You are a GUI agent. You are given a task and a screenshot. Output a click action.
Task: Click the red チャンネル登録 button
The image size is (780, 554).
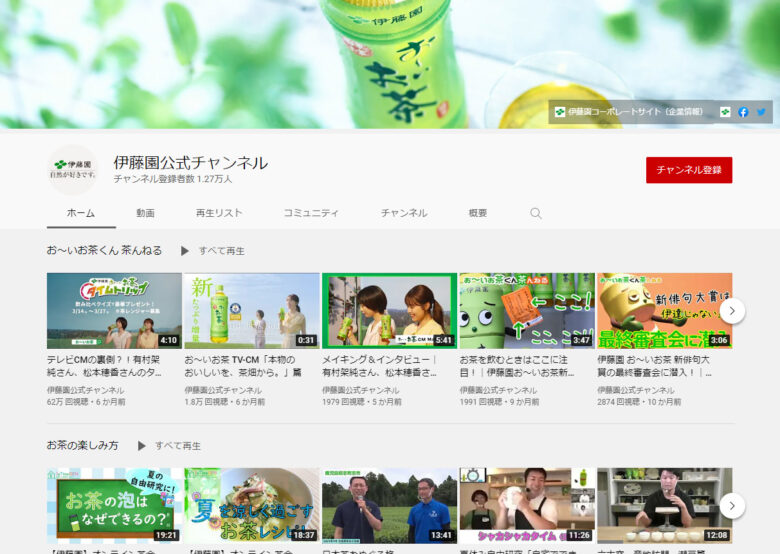coord(689,170)
